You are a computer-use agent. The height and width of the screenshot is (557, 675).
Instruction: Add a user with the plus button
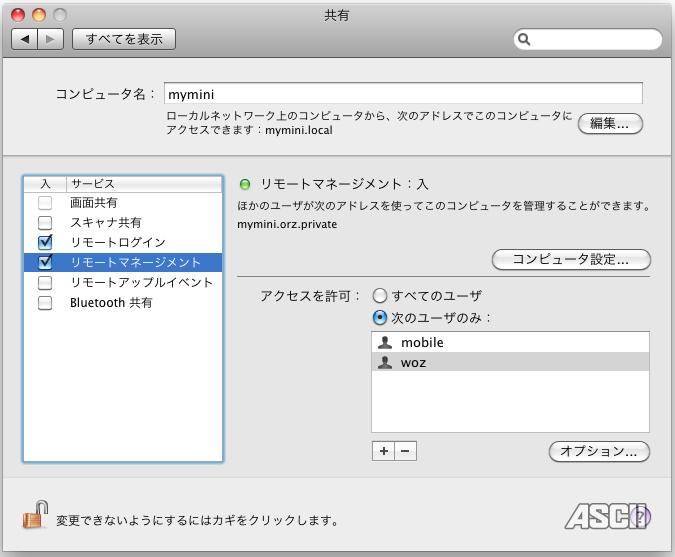383,451
